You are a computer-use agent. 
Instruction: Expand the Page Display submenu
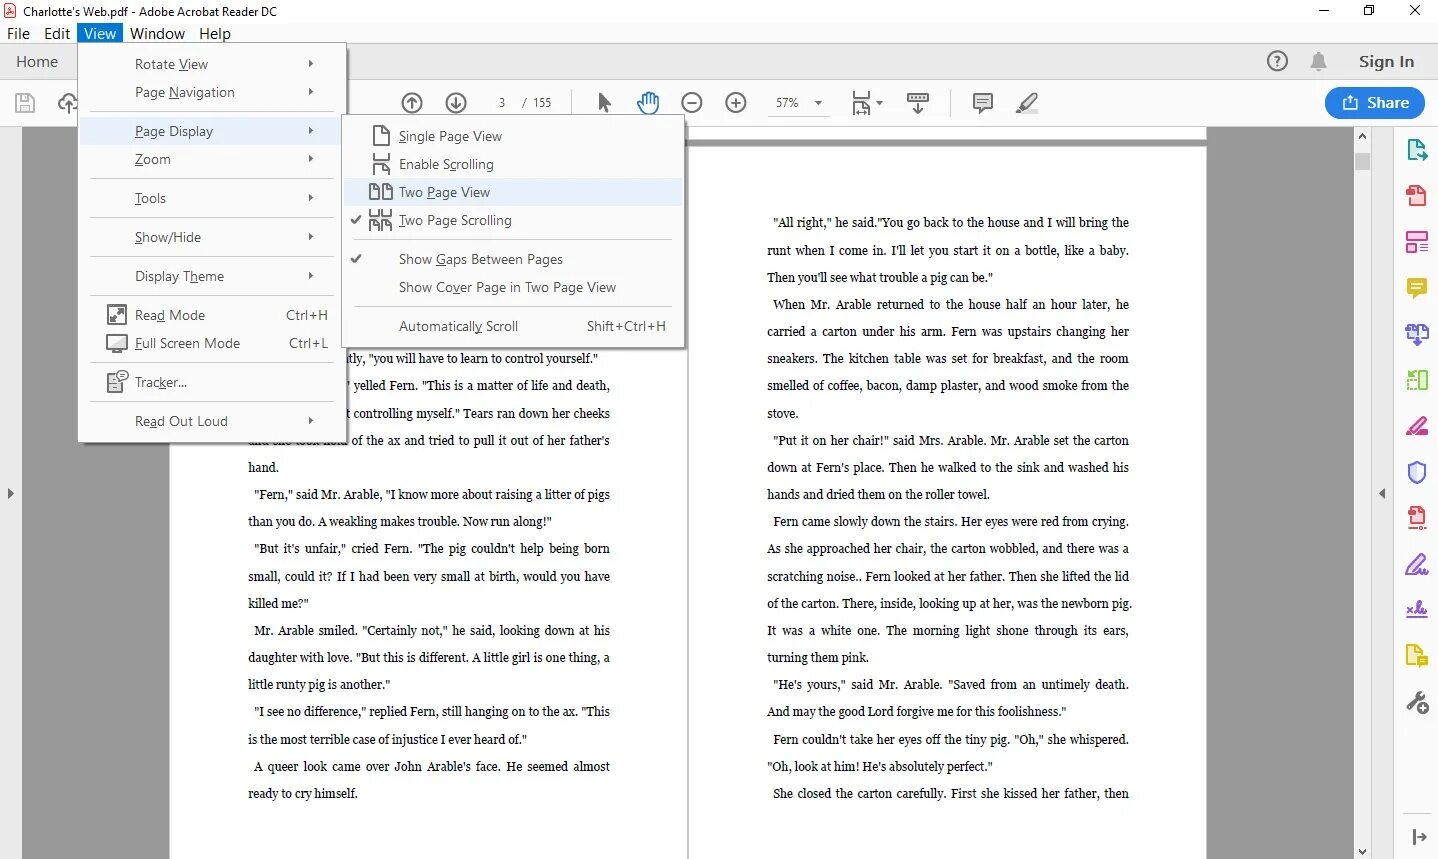point(212,131)
